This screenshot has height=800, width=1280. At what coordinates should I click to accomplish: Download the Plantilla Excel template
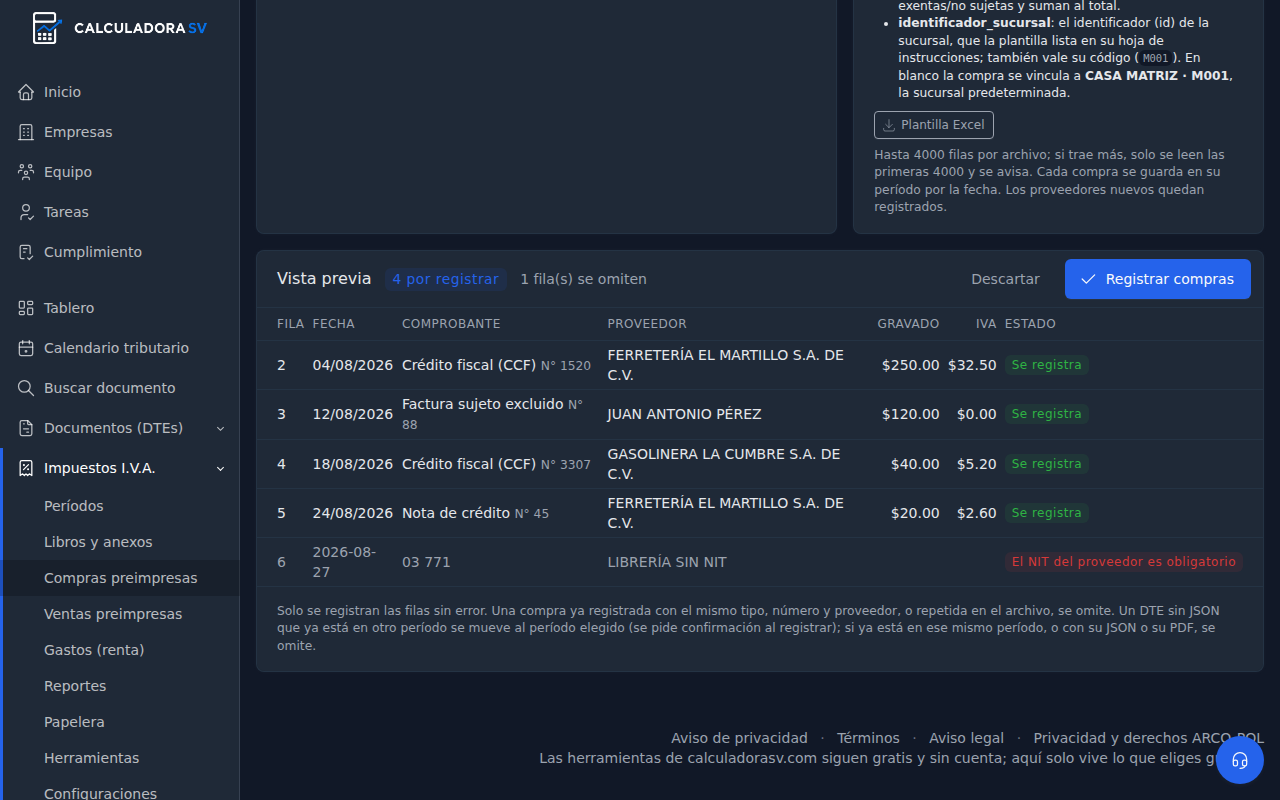click(934, 125)
